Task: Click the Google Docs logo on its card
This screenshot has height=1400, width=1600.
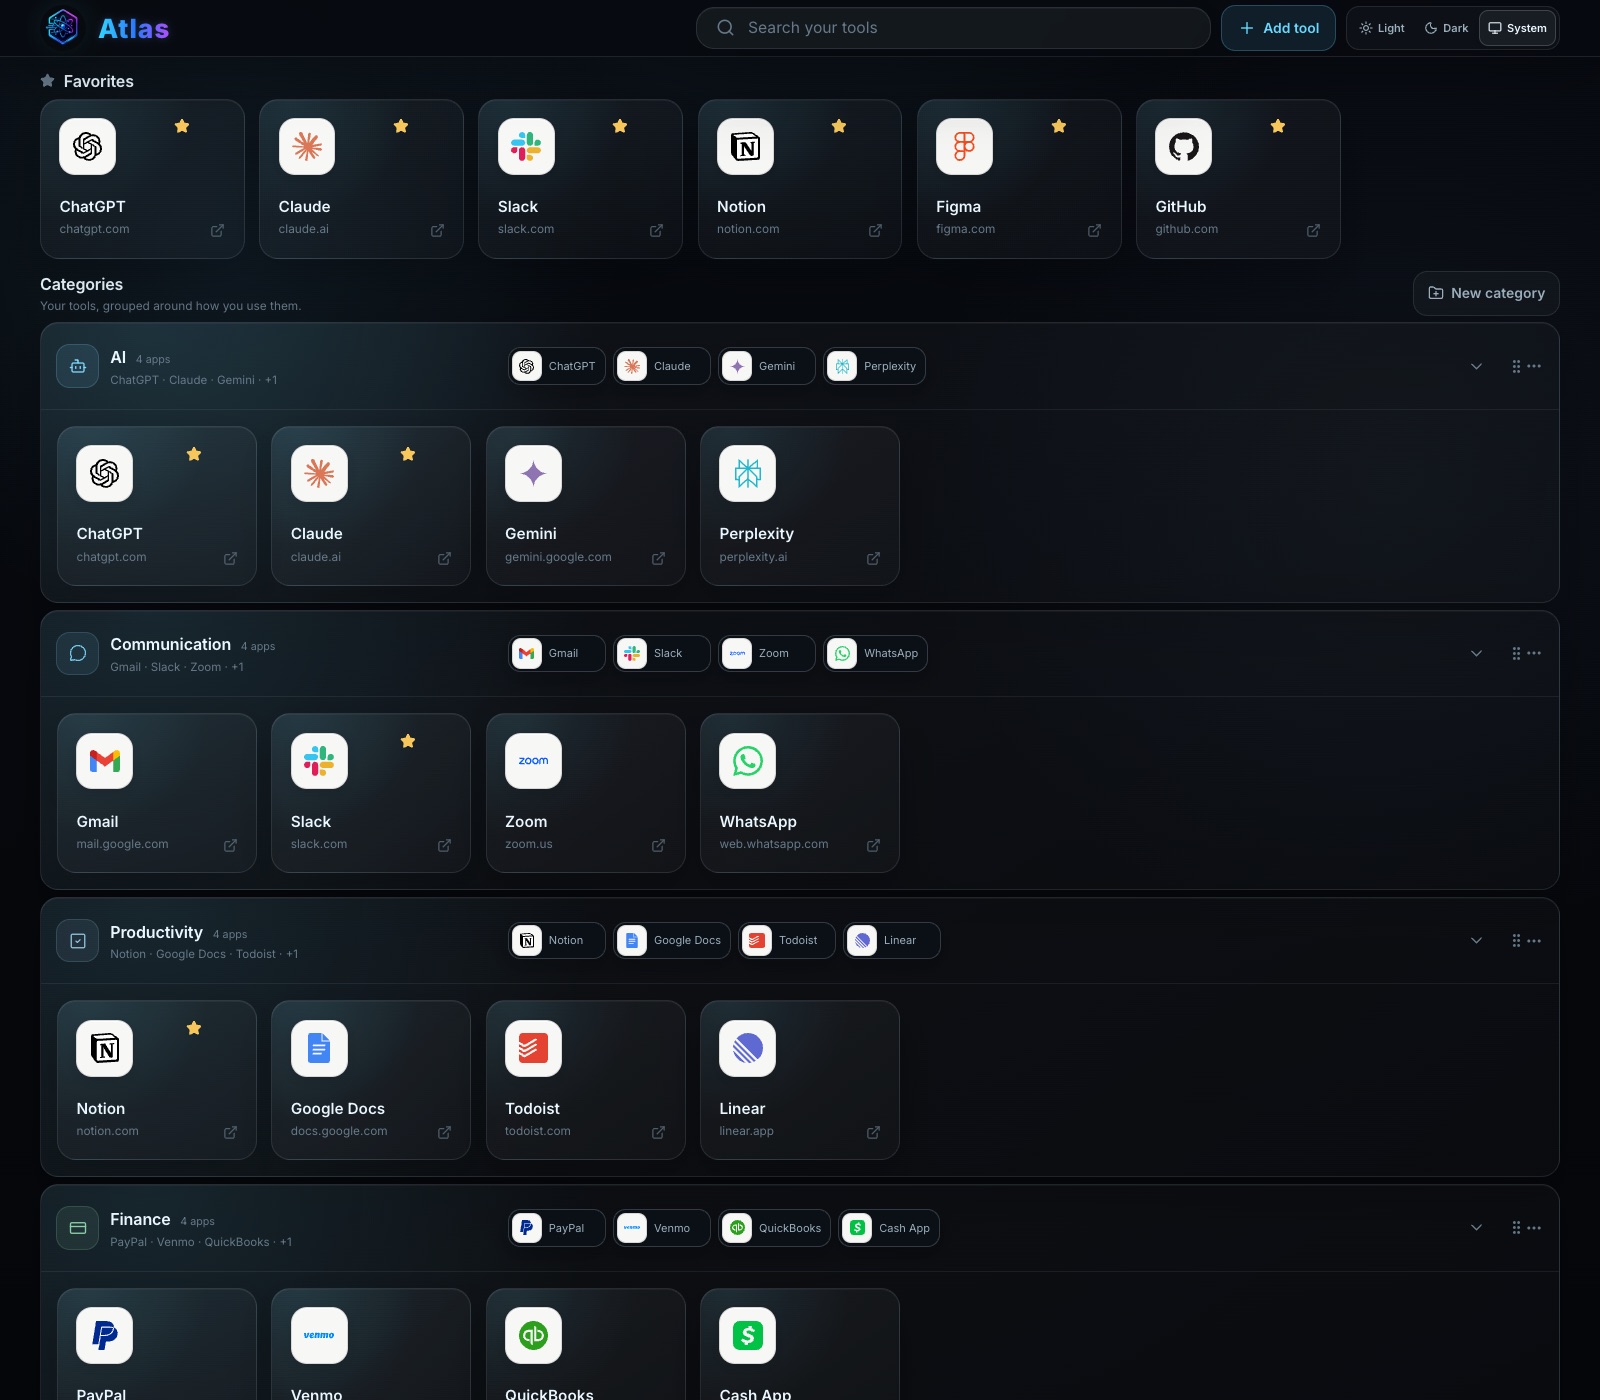Action: pyautogui.click(x=319, y=1048)
